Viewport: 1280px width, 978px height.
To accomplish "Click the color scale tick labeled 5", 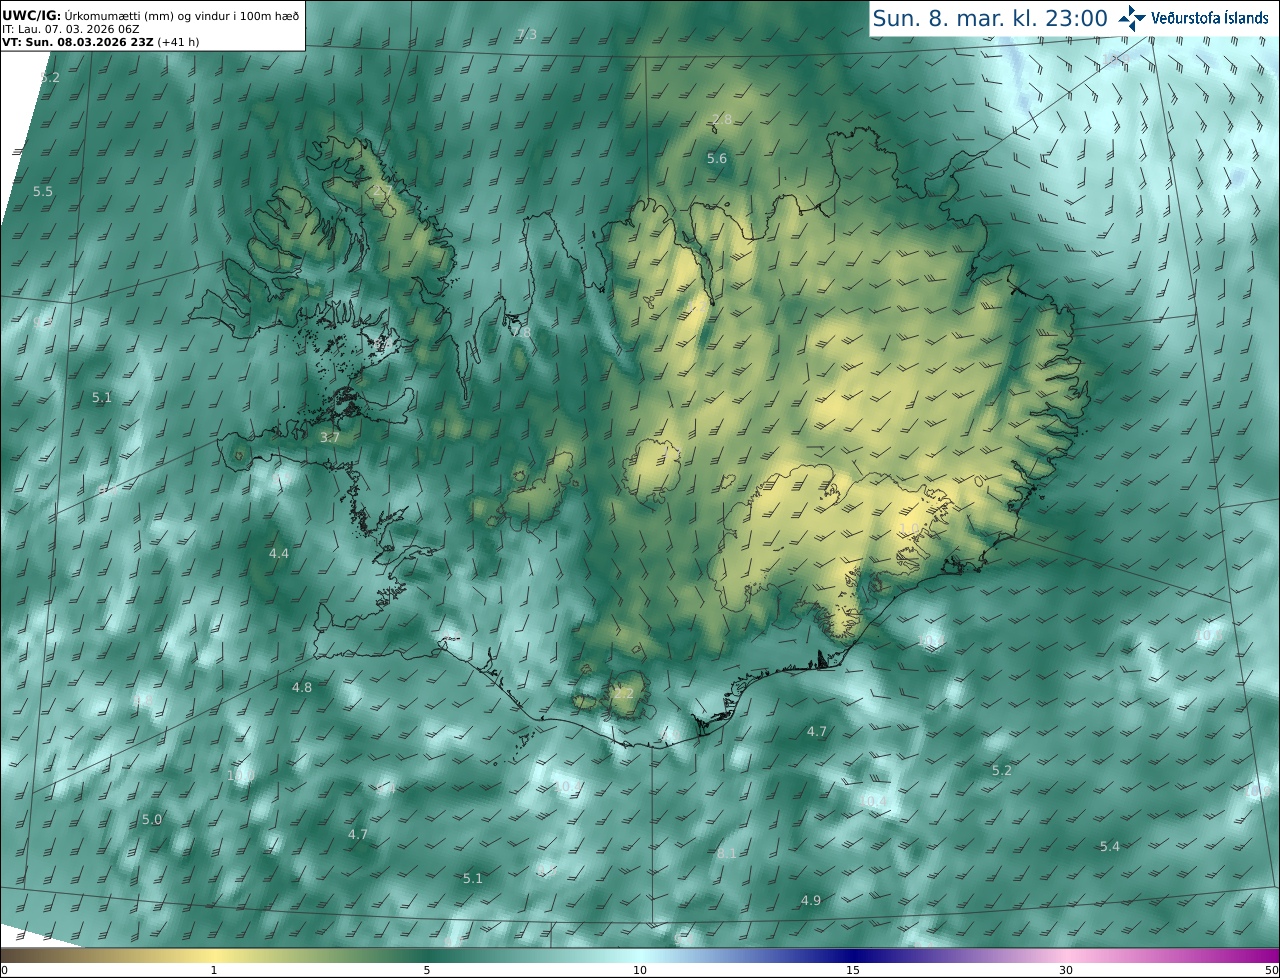I will (427, 970).
